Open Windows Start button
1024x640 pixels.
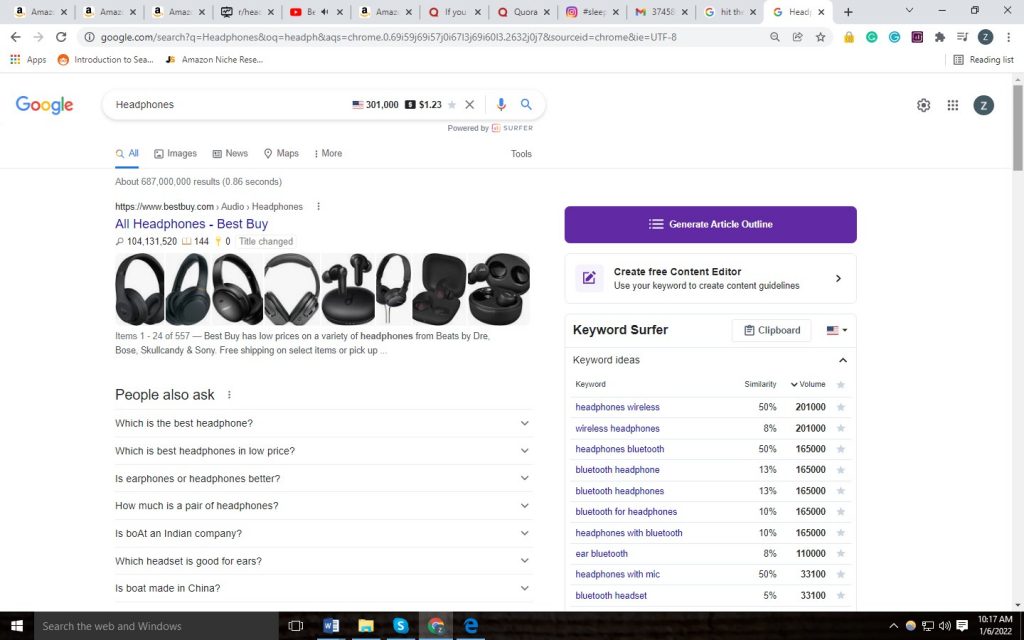16,626
